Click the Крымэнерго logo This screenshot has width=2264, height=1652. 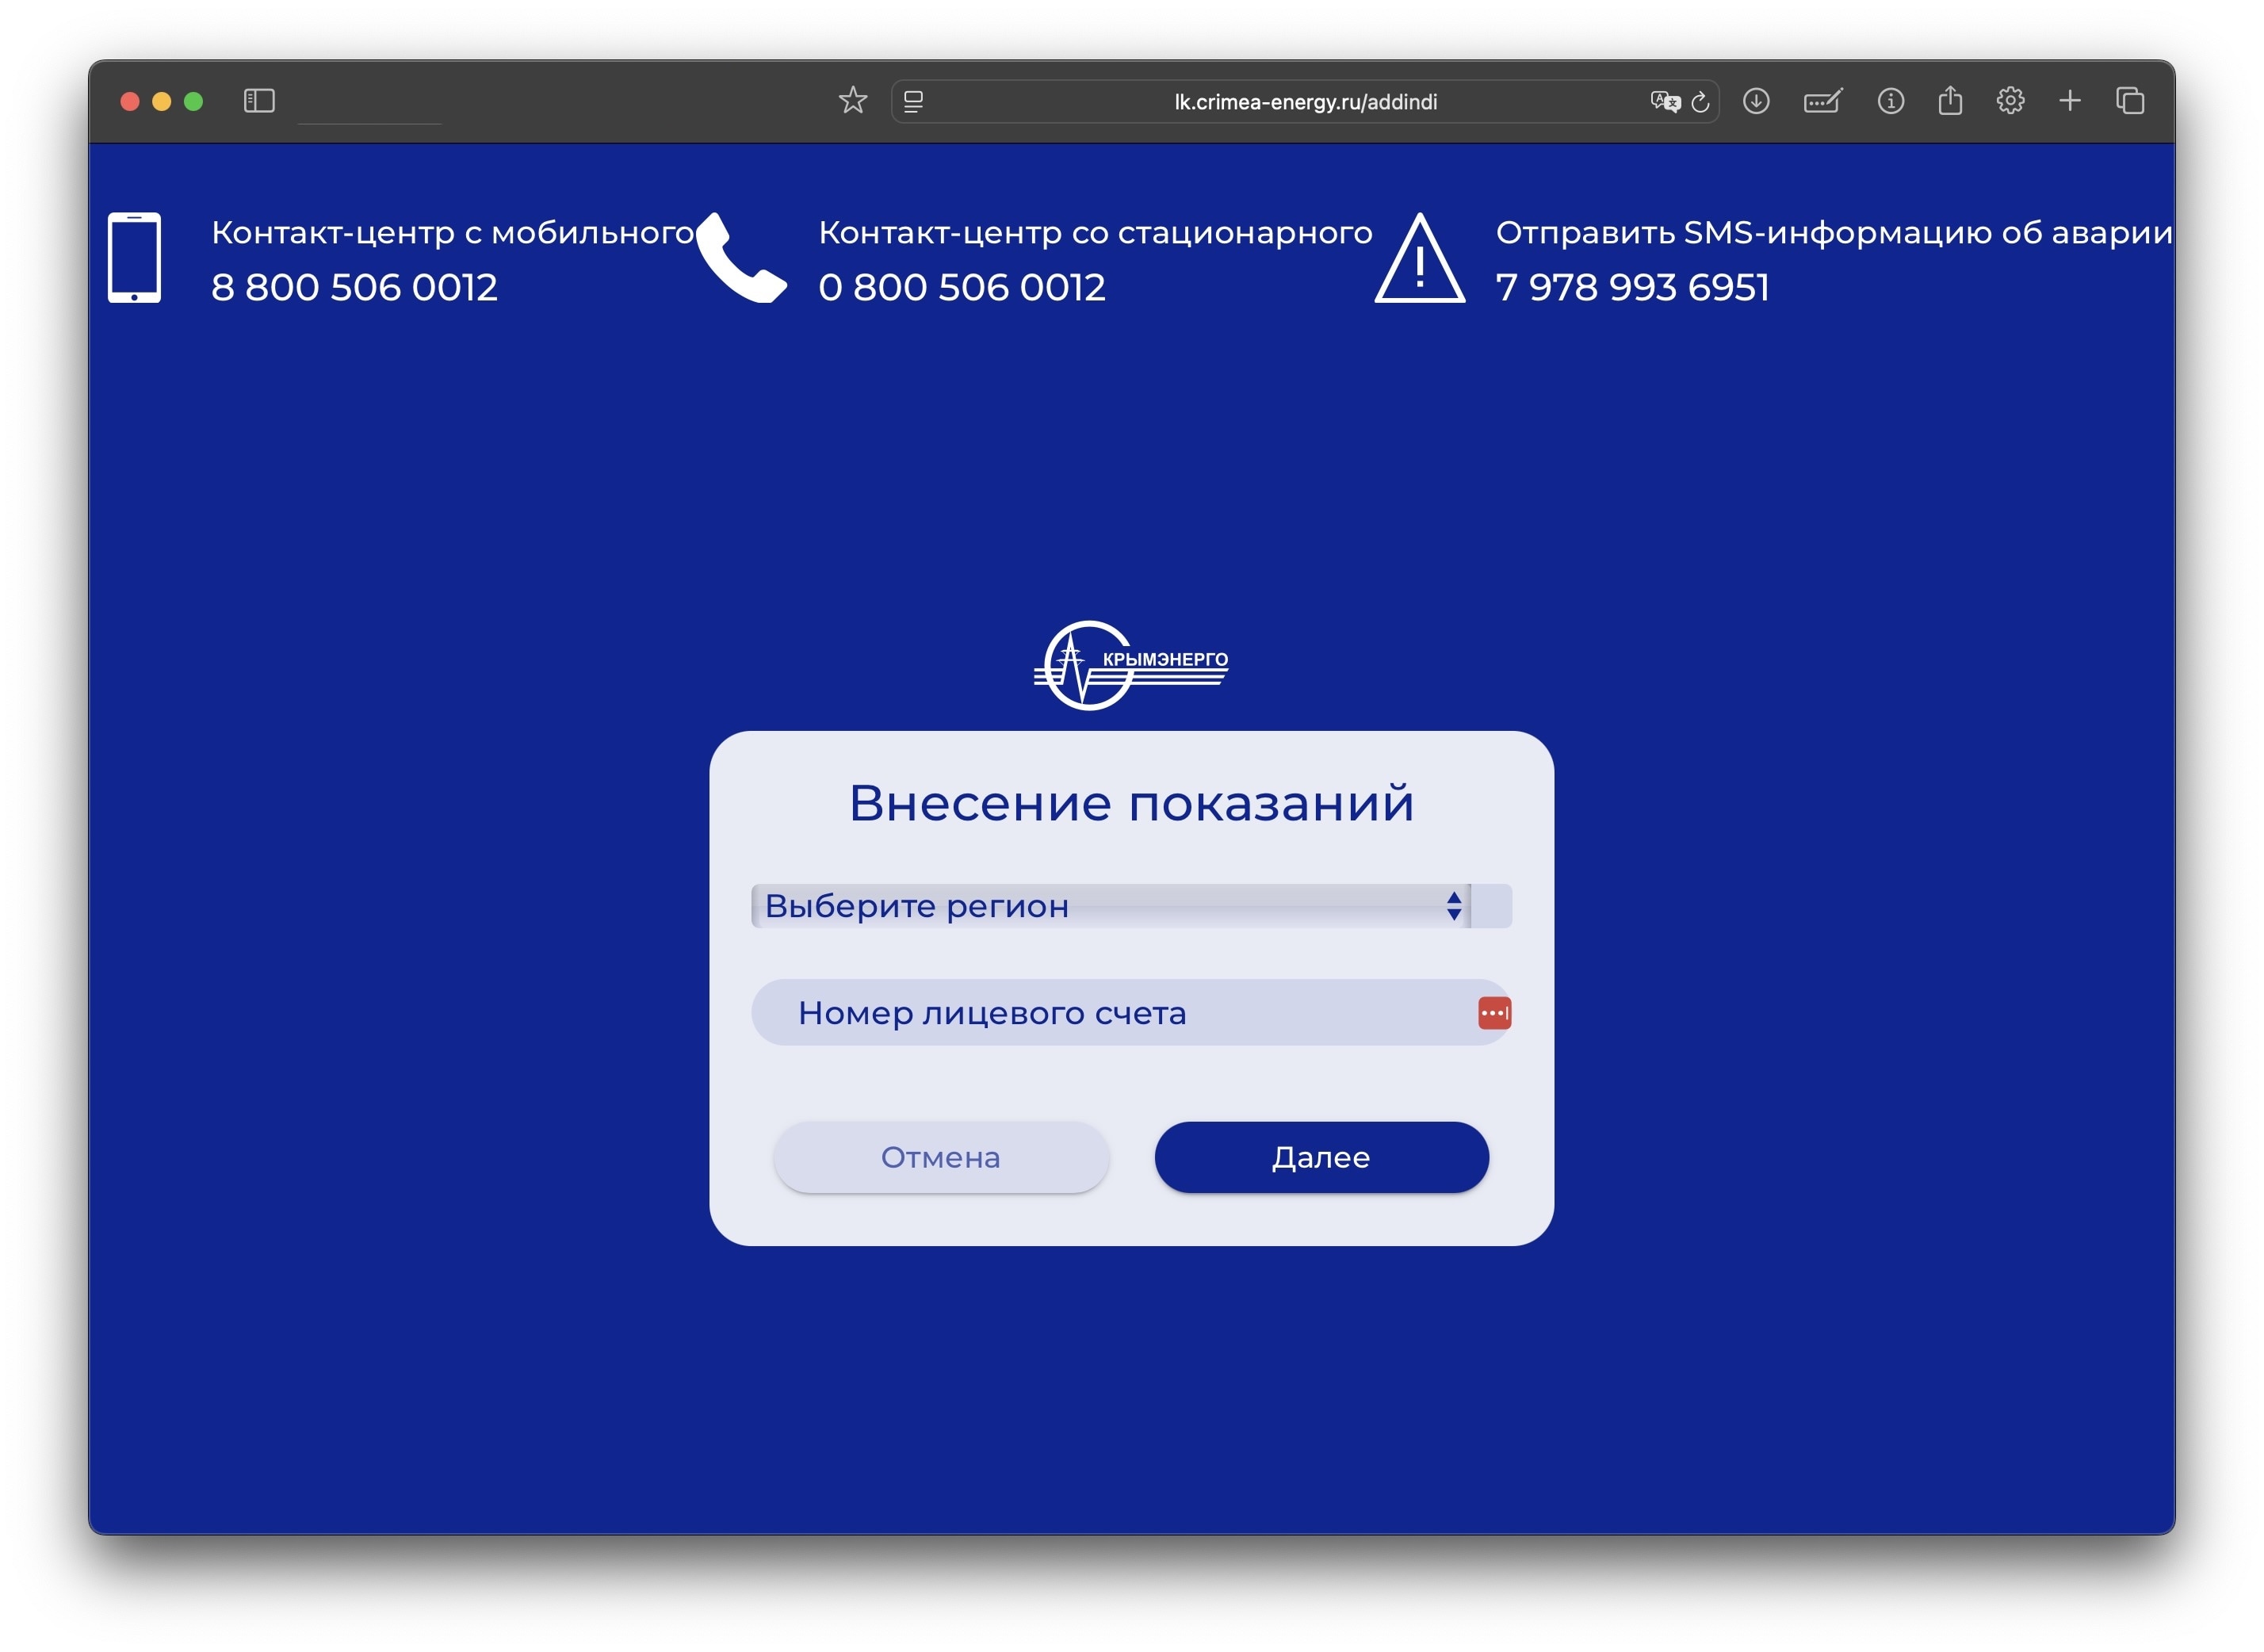pyautogui.click(x=1131, y=665)
